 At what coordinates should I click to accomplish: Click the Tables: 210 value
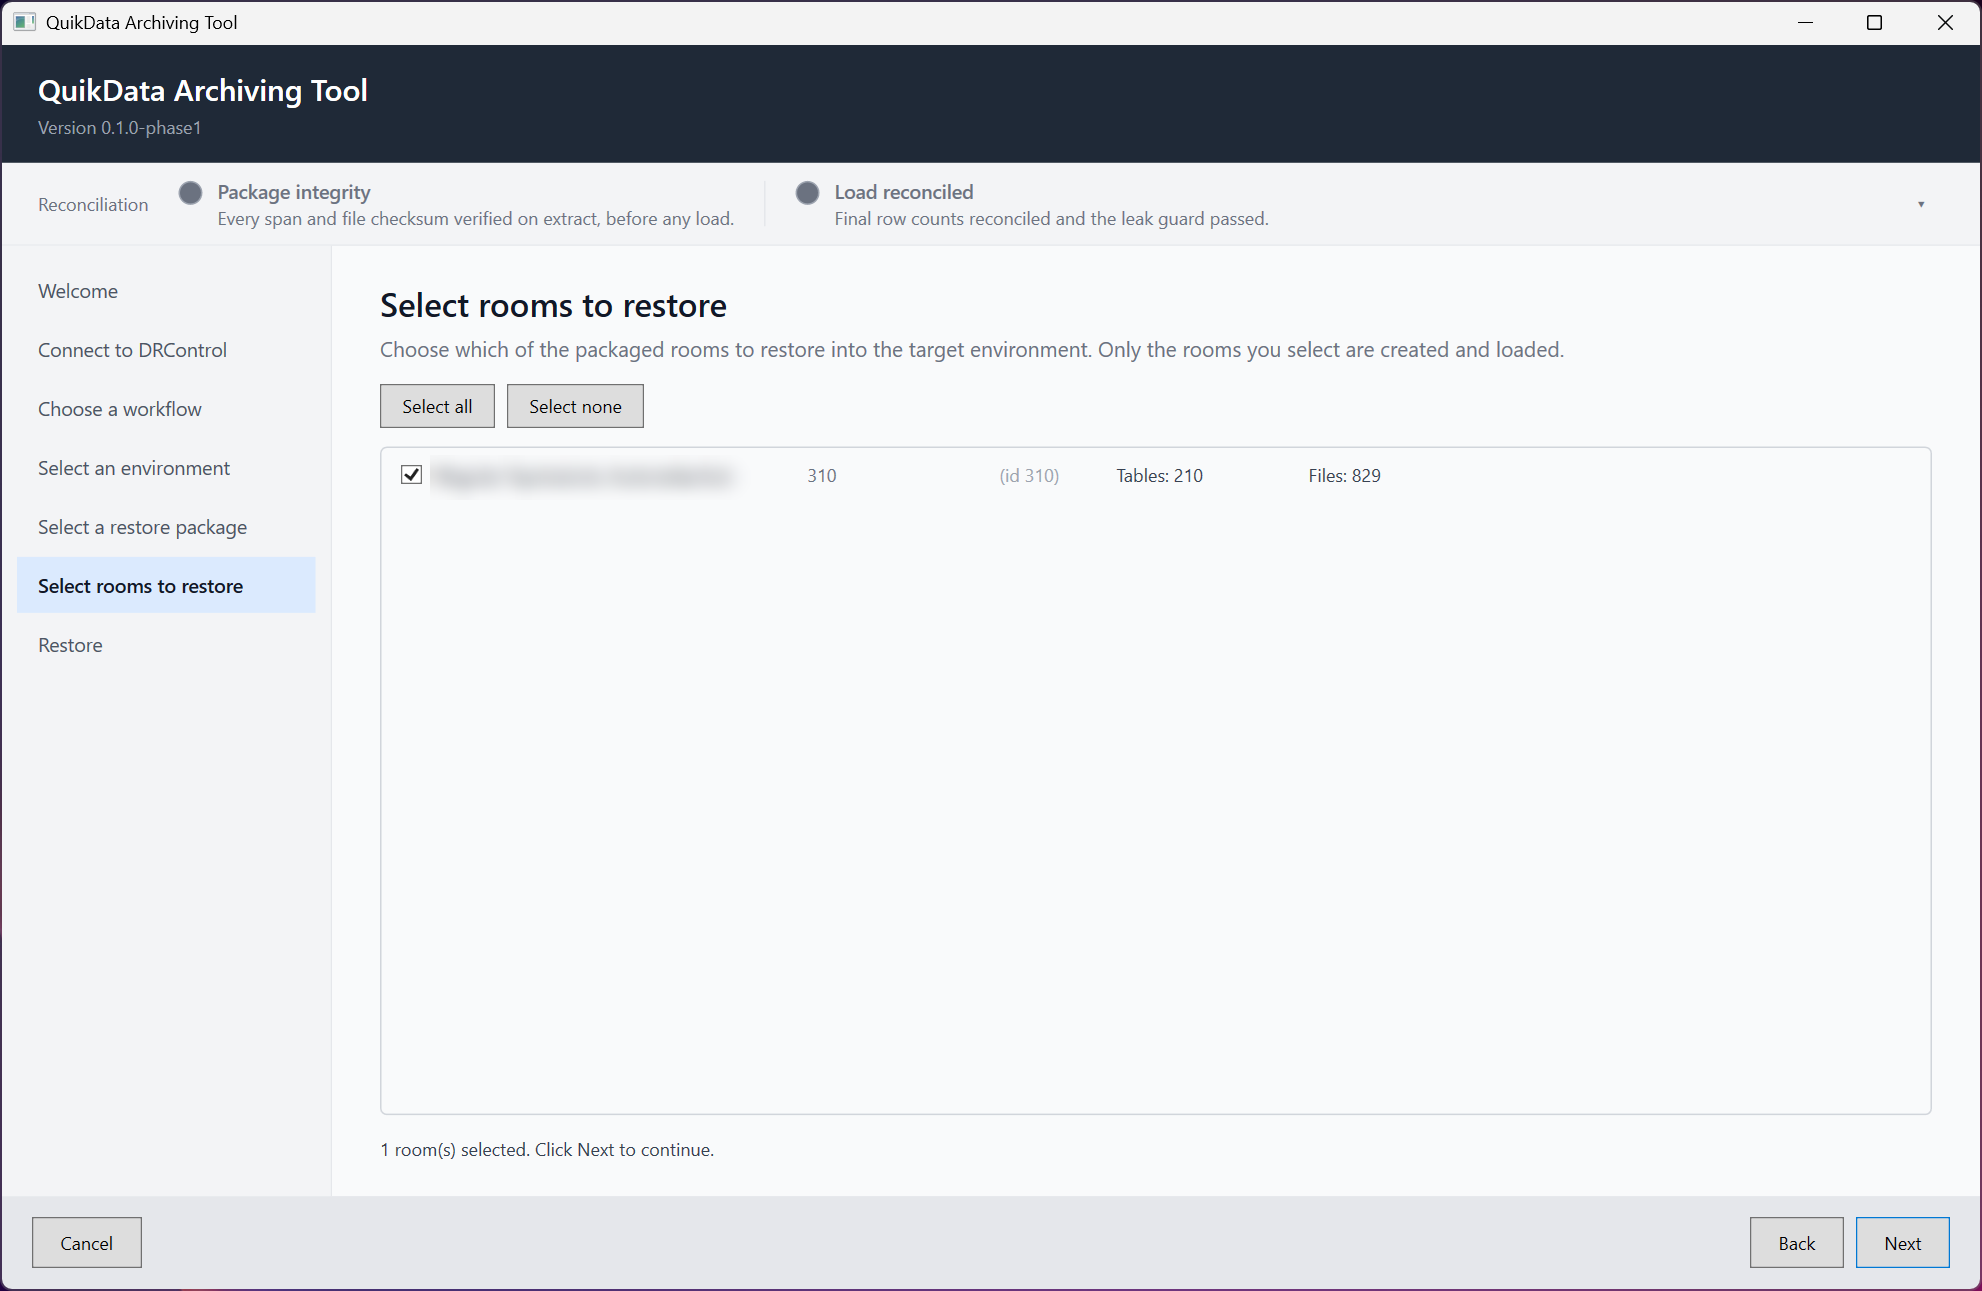coord(1159,476)
